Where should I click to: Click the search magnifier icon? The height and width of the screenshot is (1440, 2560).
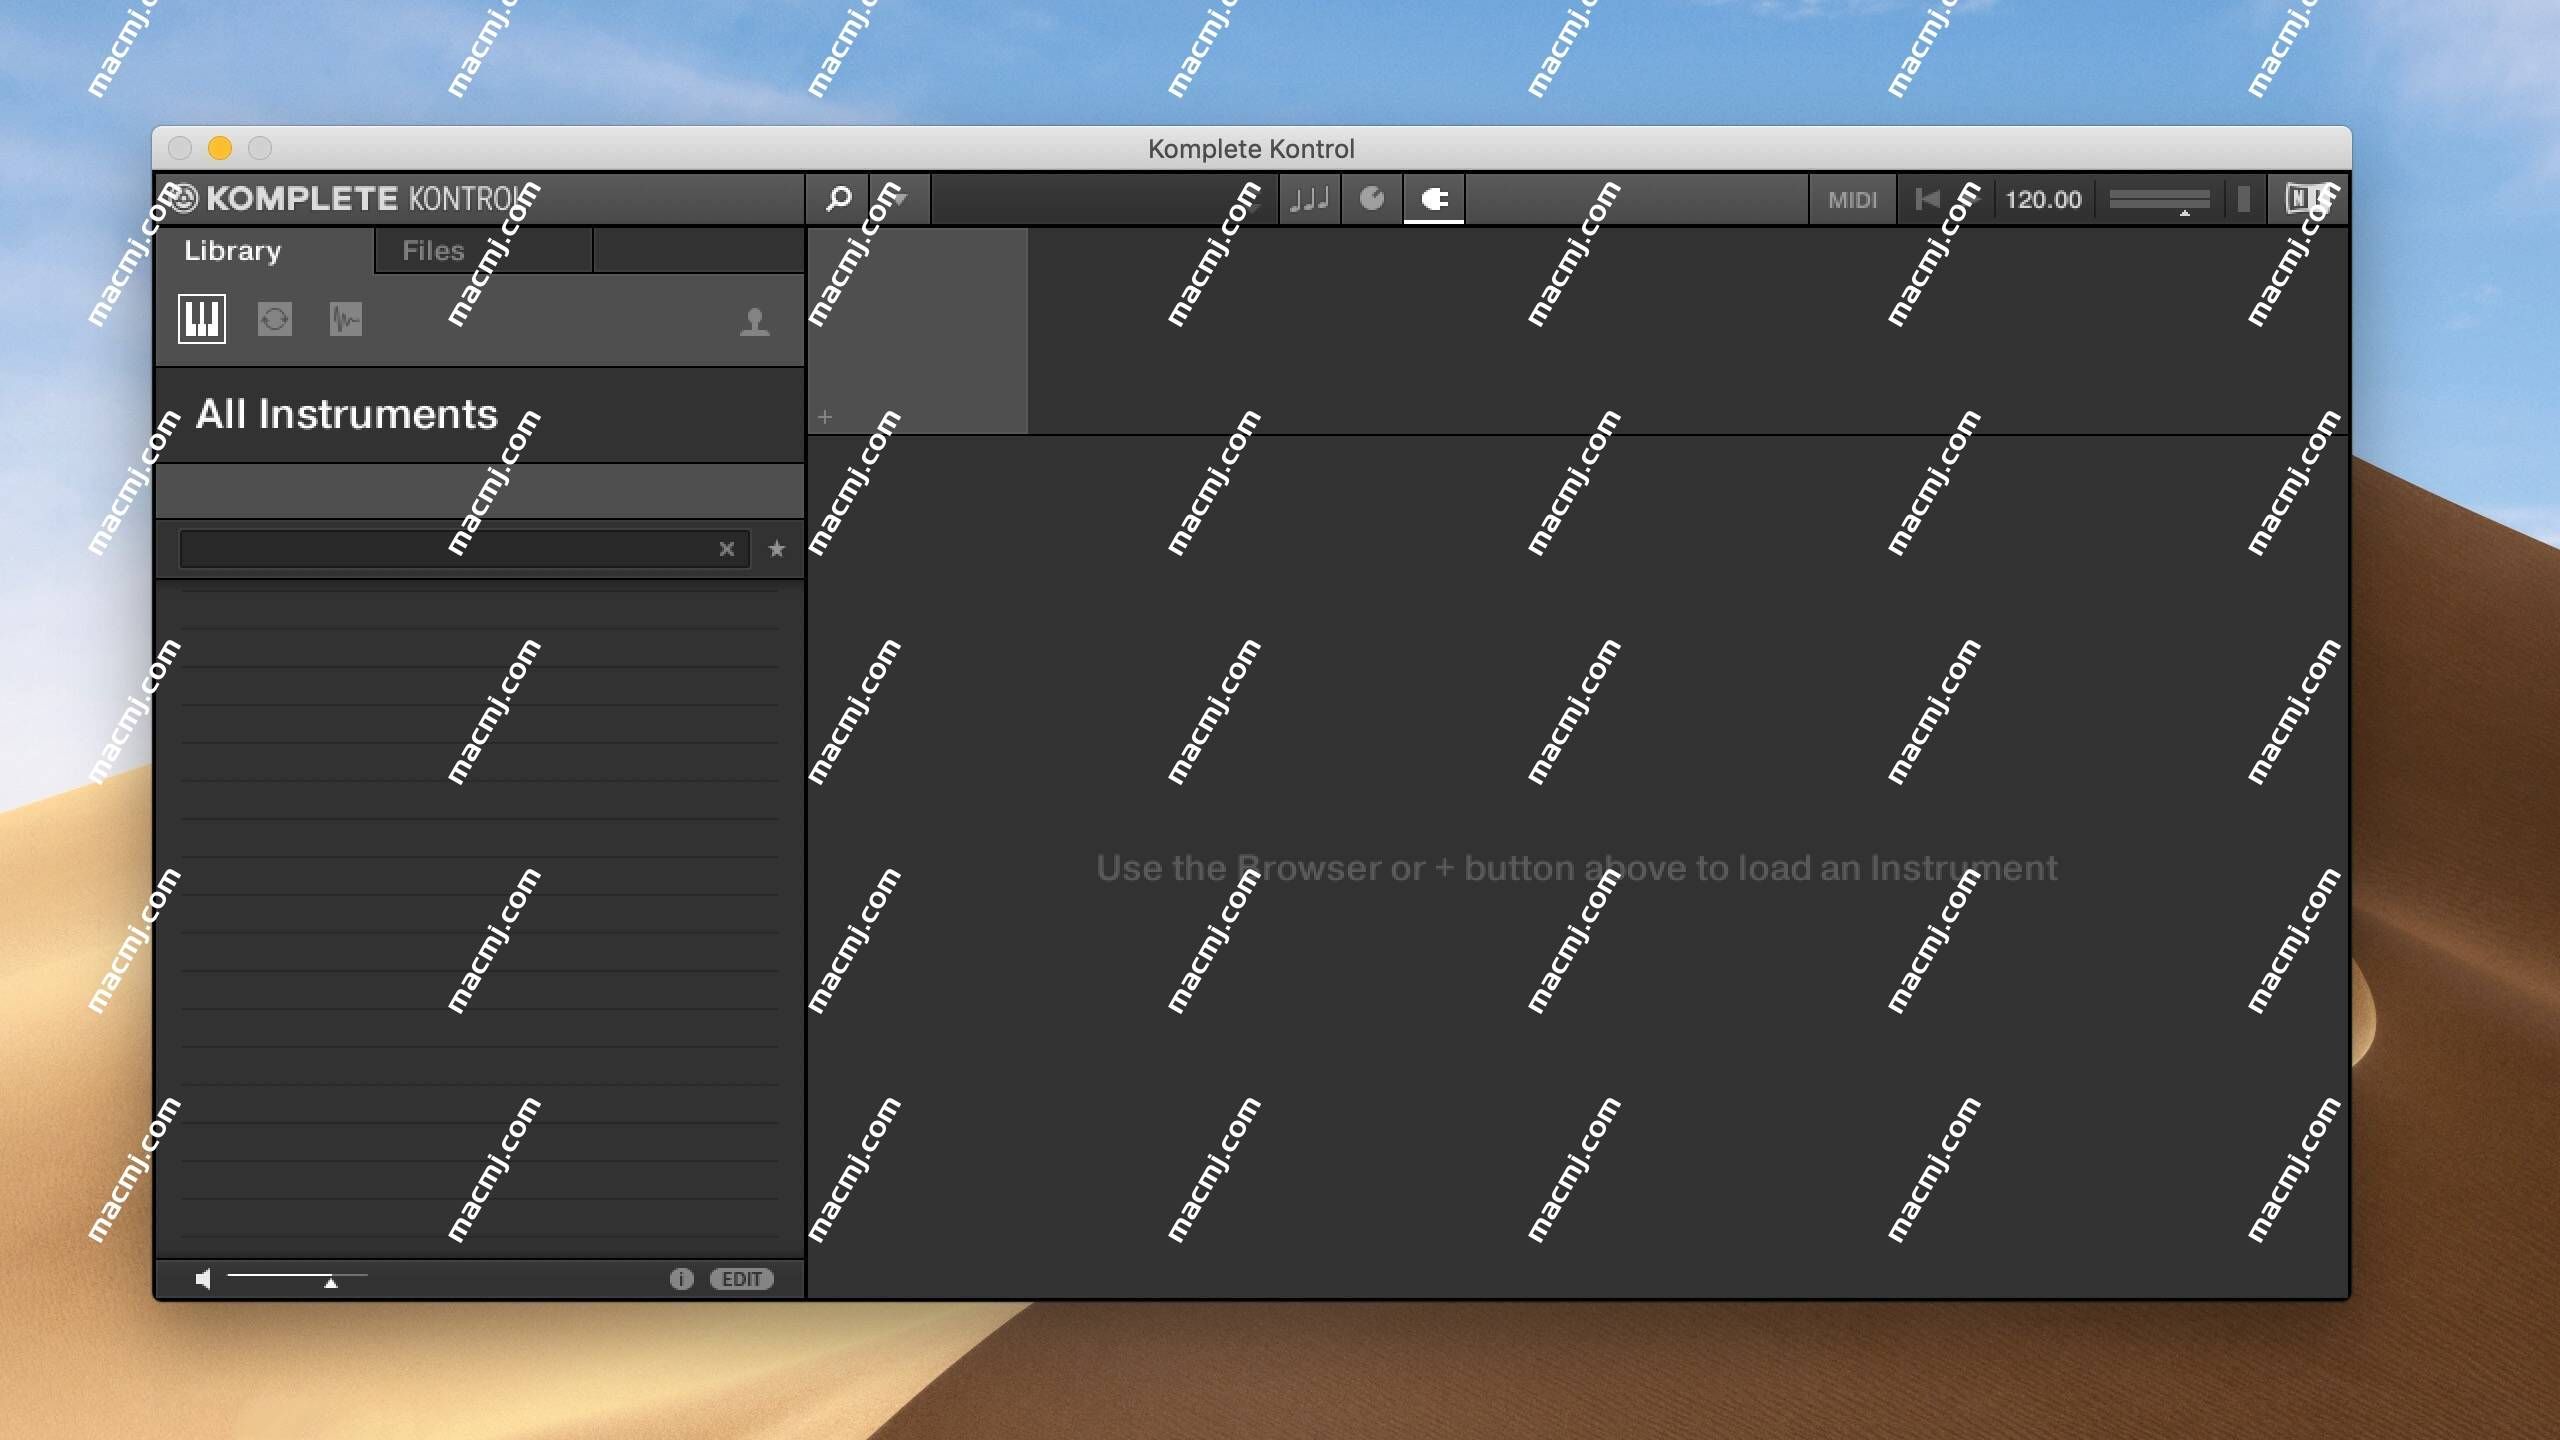(839, 197)
